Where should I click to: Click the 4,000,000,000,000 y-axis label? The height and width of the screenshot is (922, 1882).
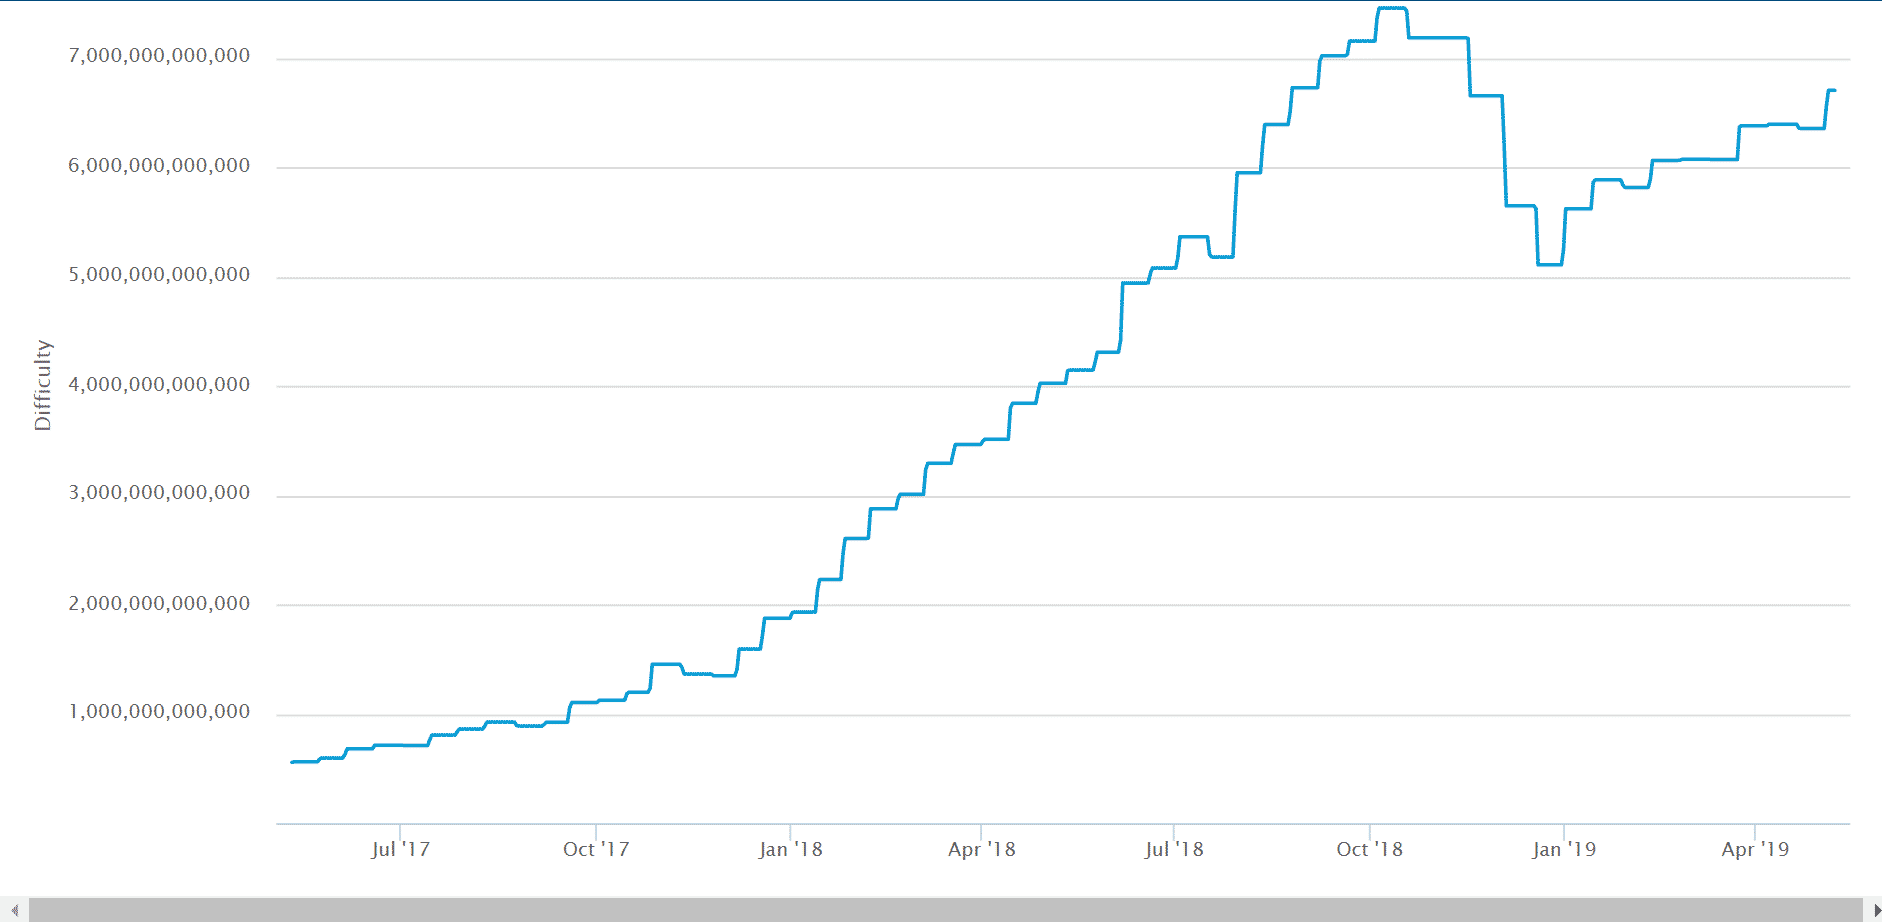coord(159,385)
